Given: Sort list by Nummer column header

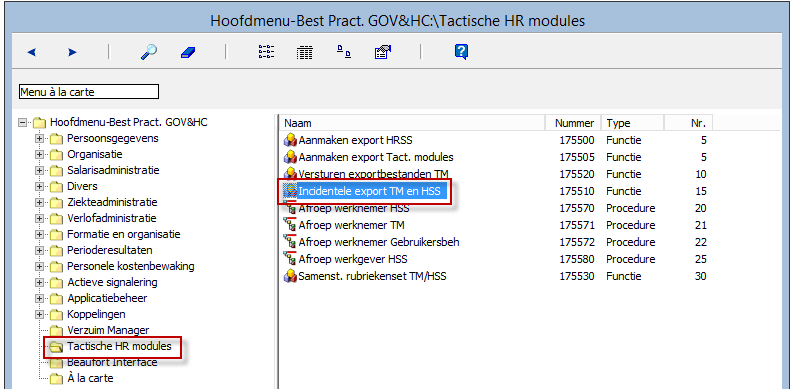Looking at the screenshot, I should click(x=573, y=123).
